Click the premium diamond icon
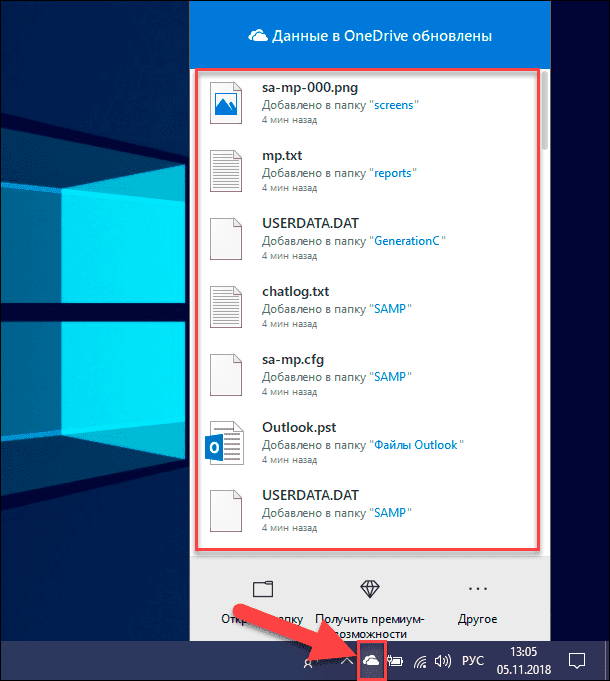 point(370,589)
